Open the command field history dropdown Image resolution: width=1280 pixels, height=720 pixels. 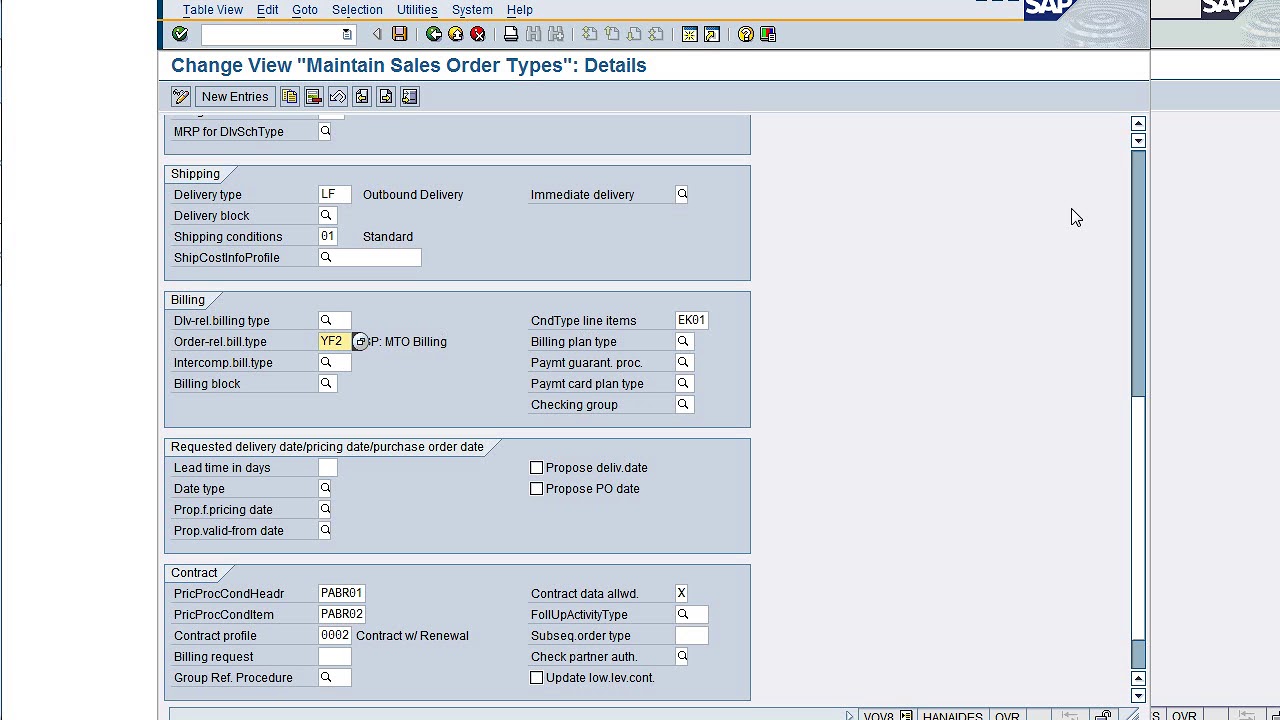(x=347, y=34)
